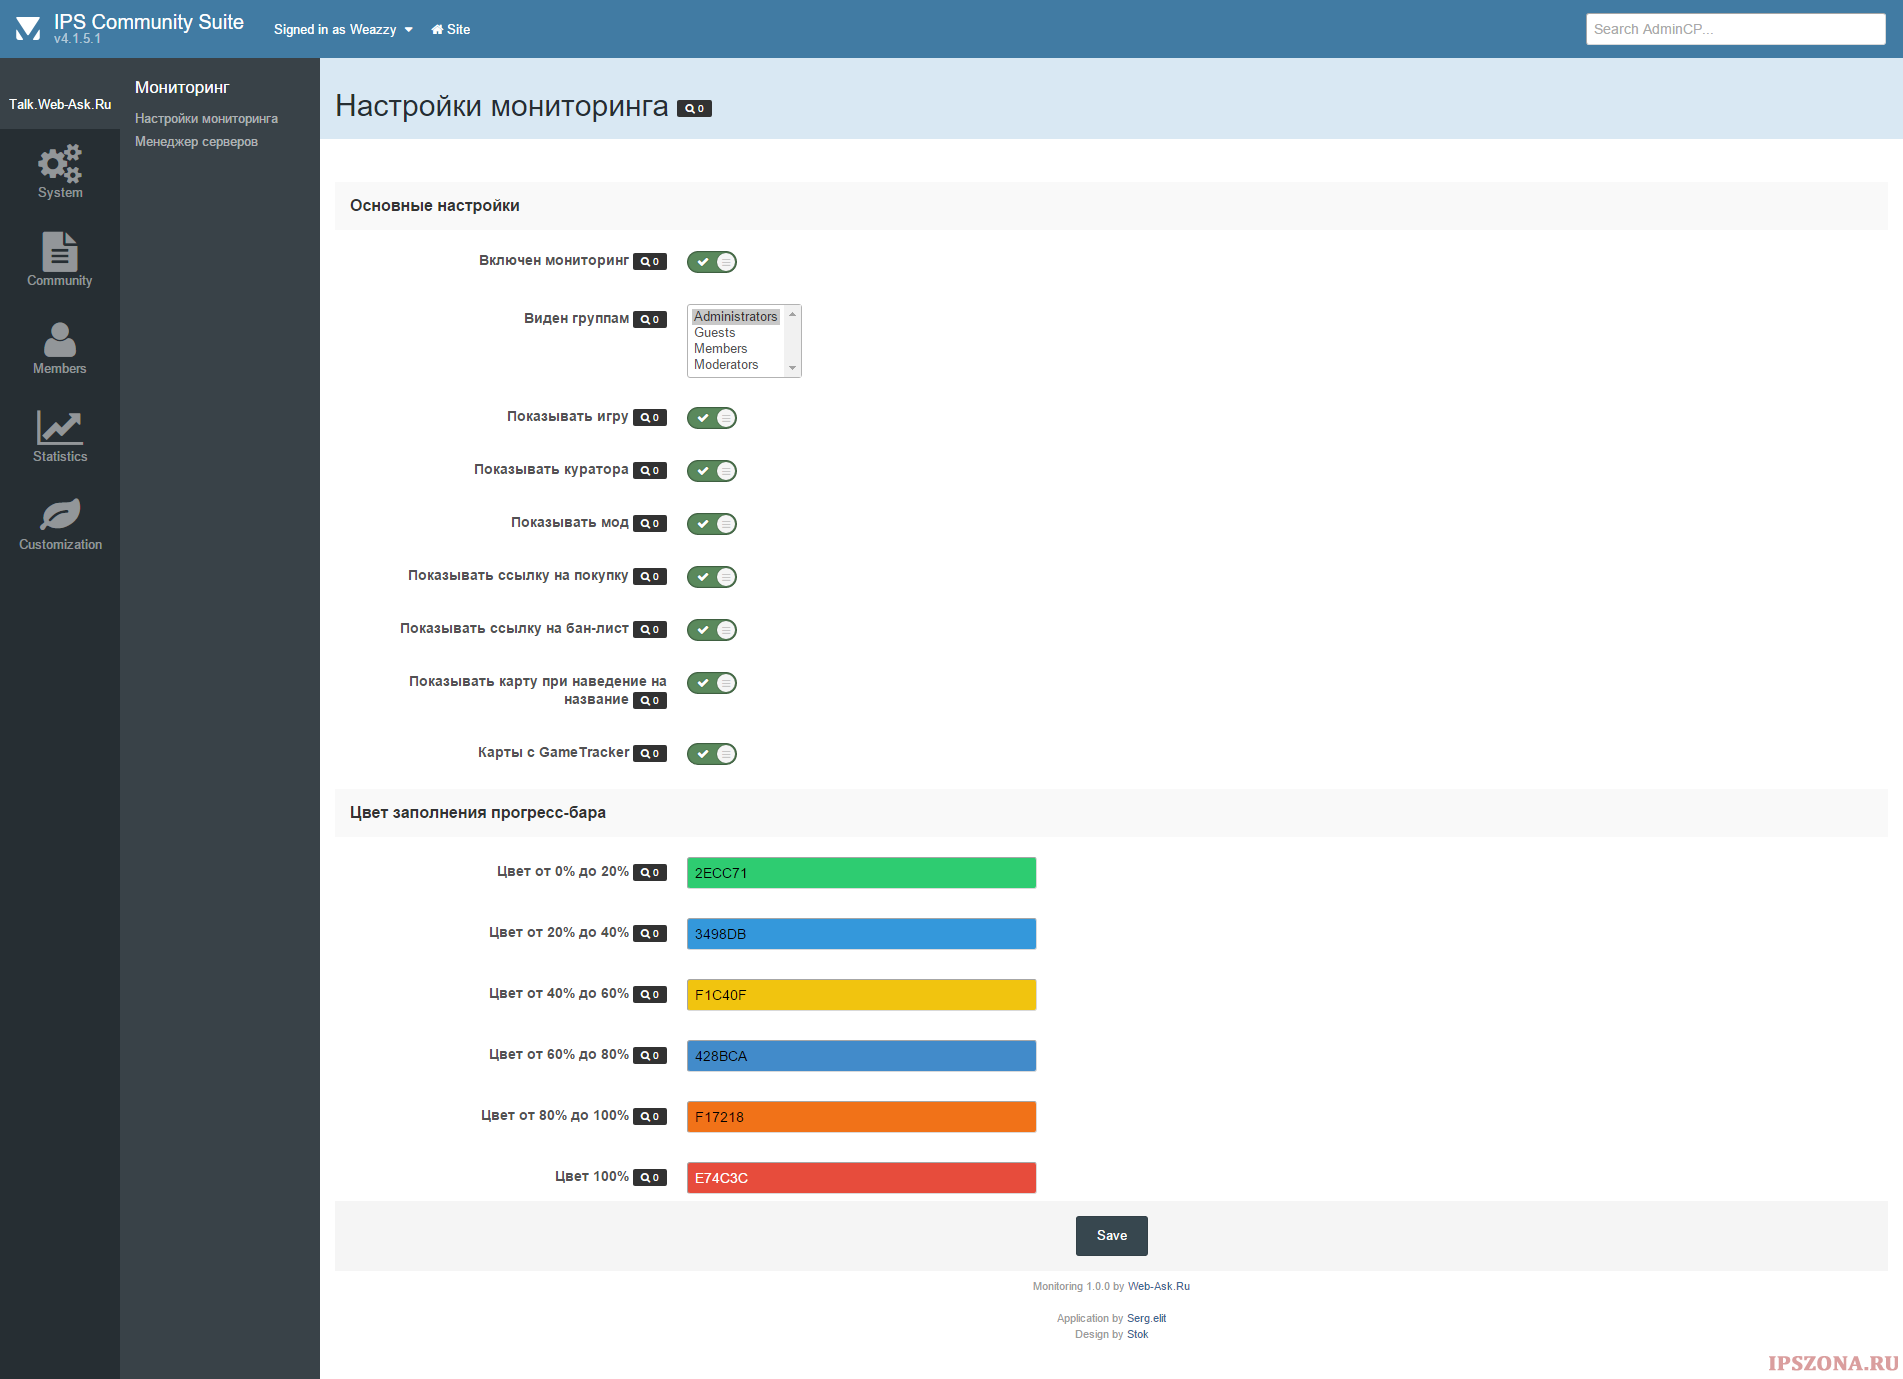Click the search badge beside the page title
This screenshot has height=1379, width=1903.
click(694, 109)
